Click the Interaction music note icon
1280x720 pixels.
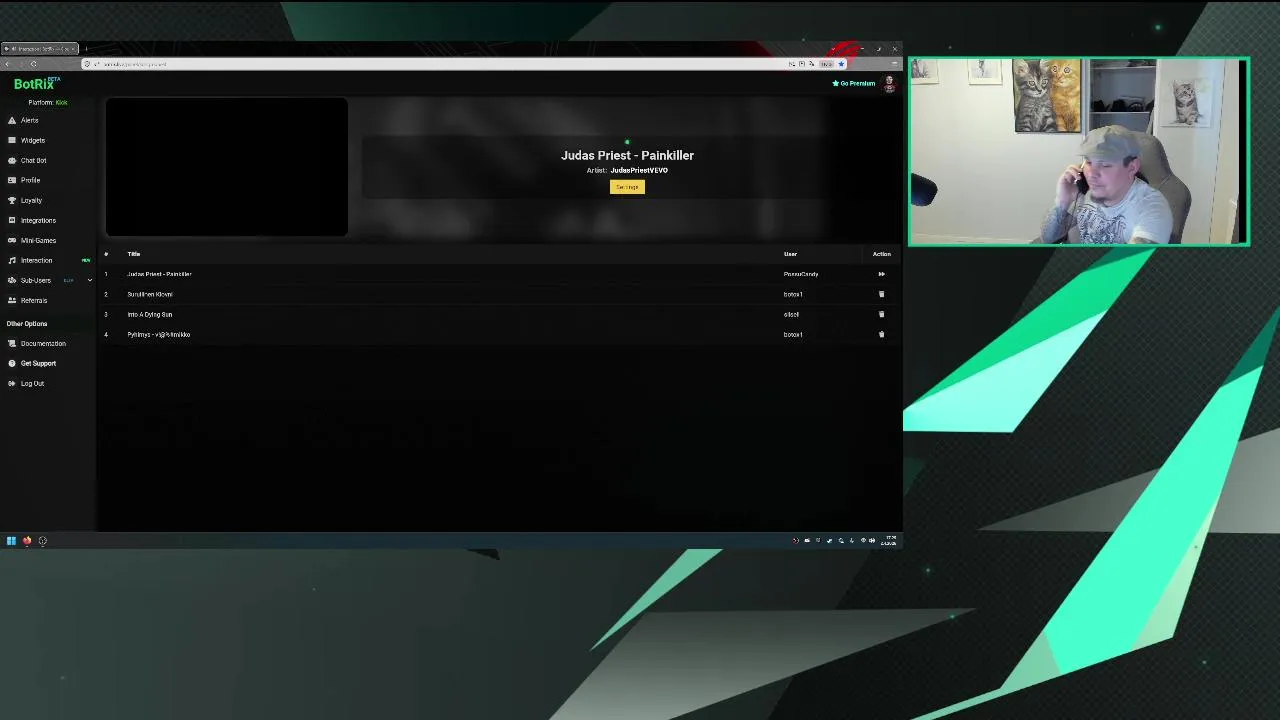click(11, 260)
